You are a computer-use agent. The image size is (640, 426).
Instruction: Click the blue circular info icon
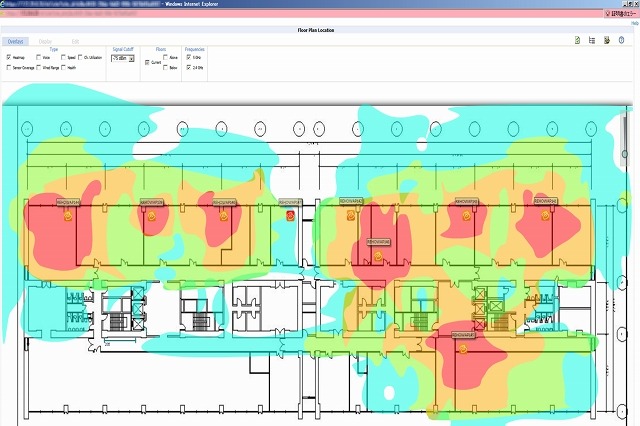click(x=622, y=40)
